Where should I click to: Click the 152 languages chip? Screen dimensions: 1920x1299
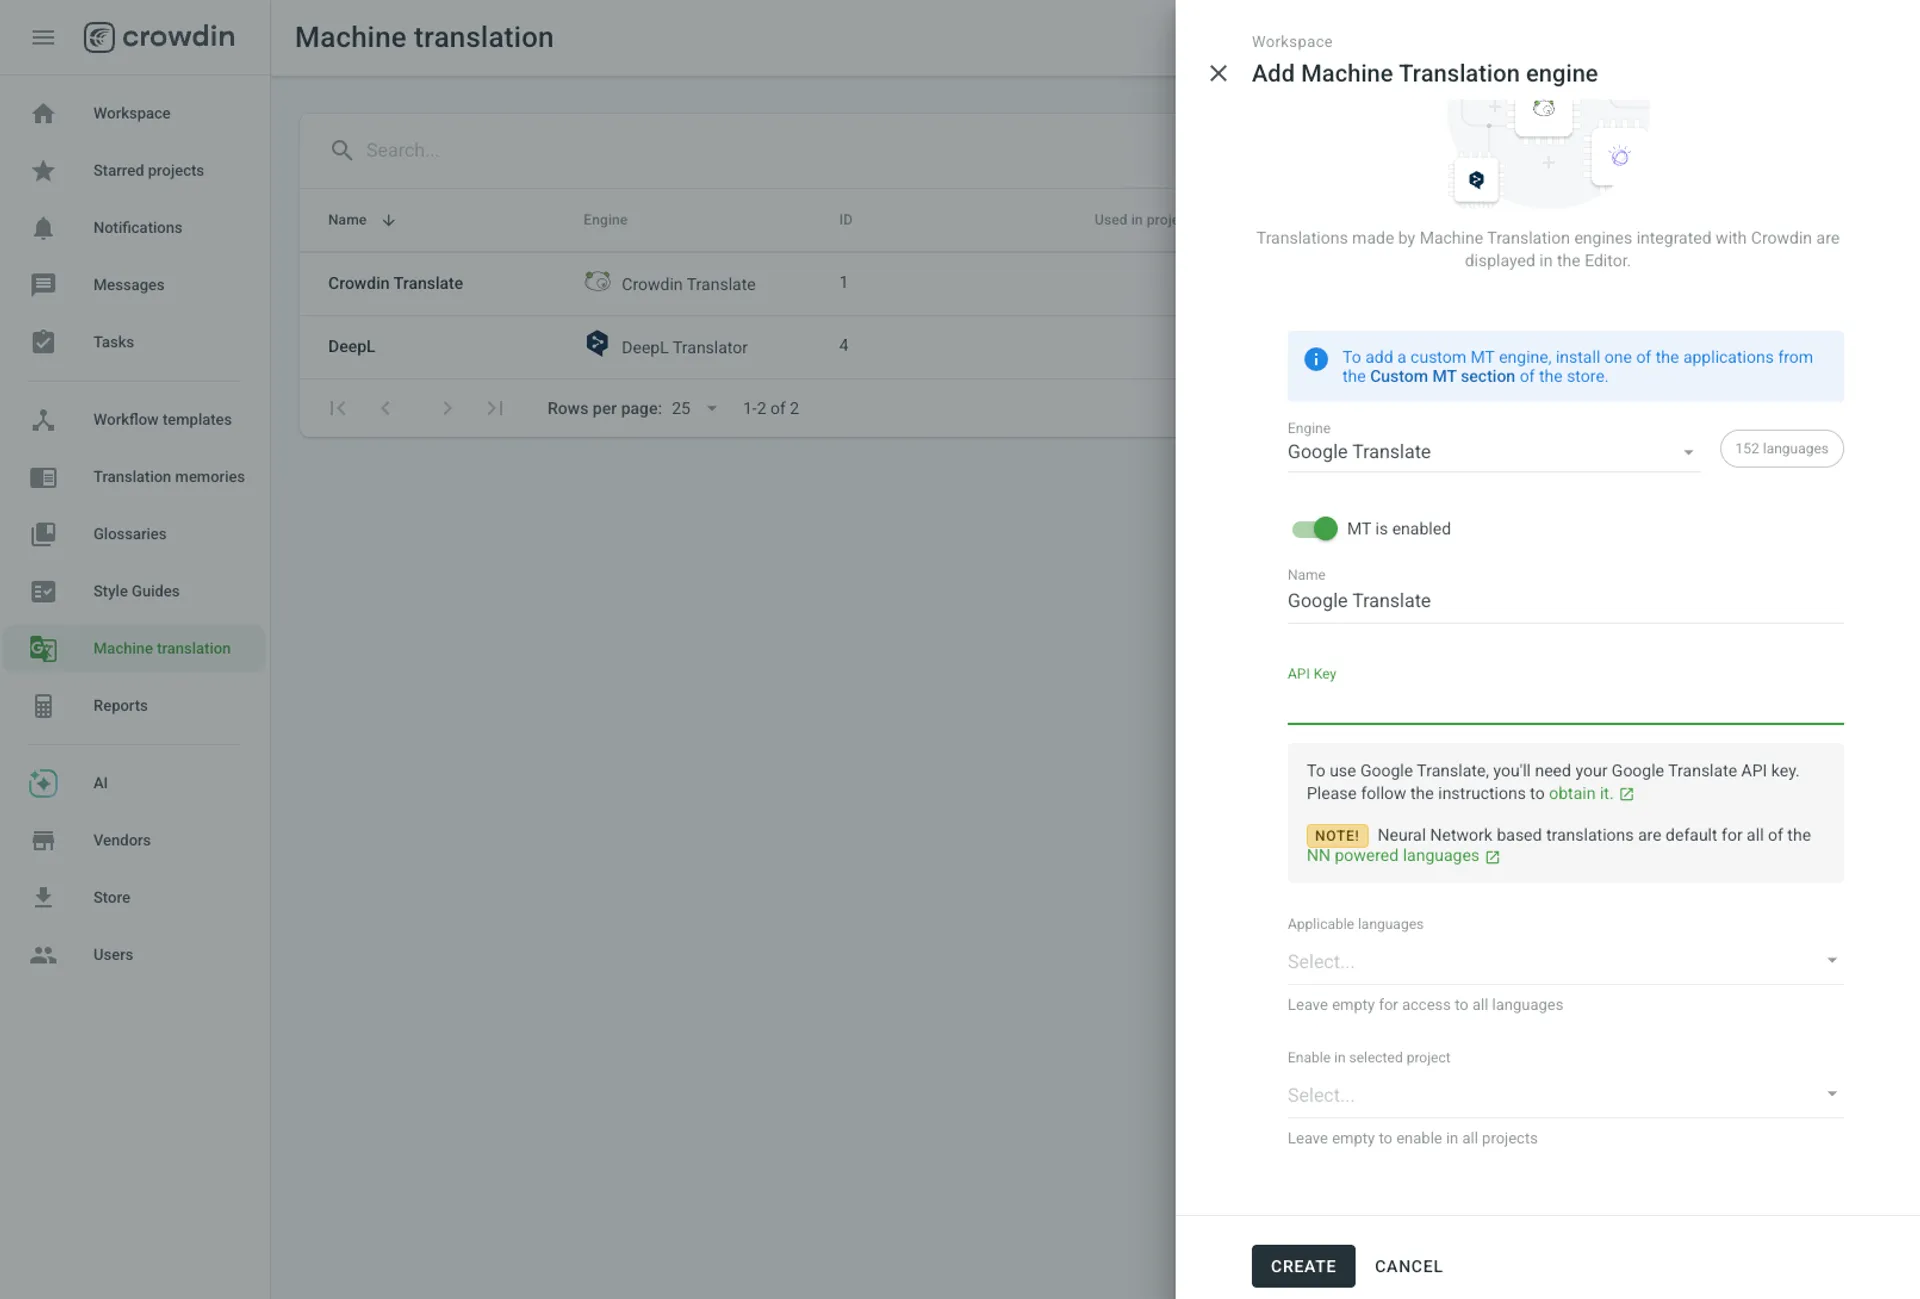pos(1781,449)
